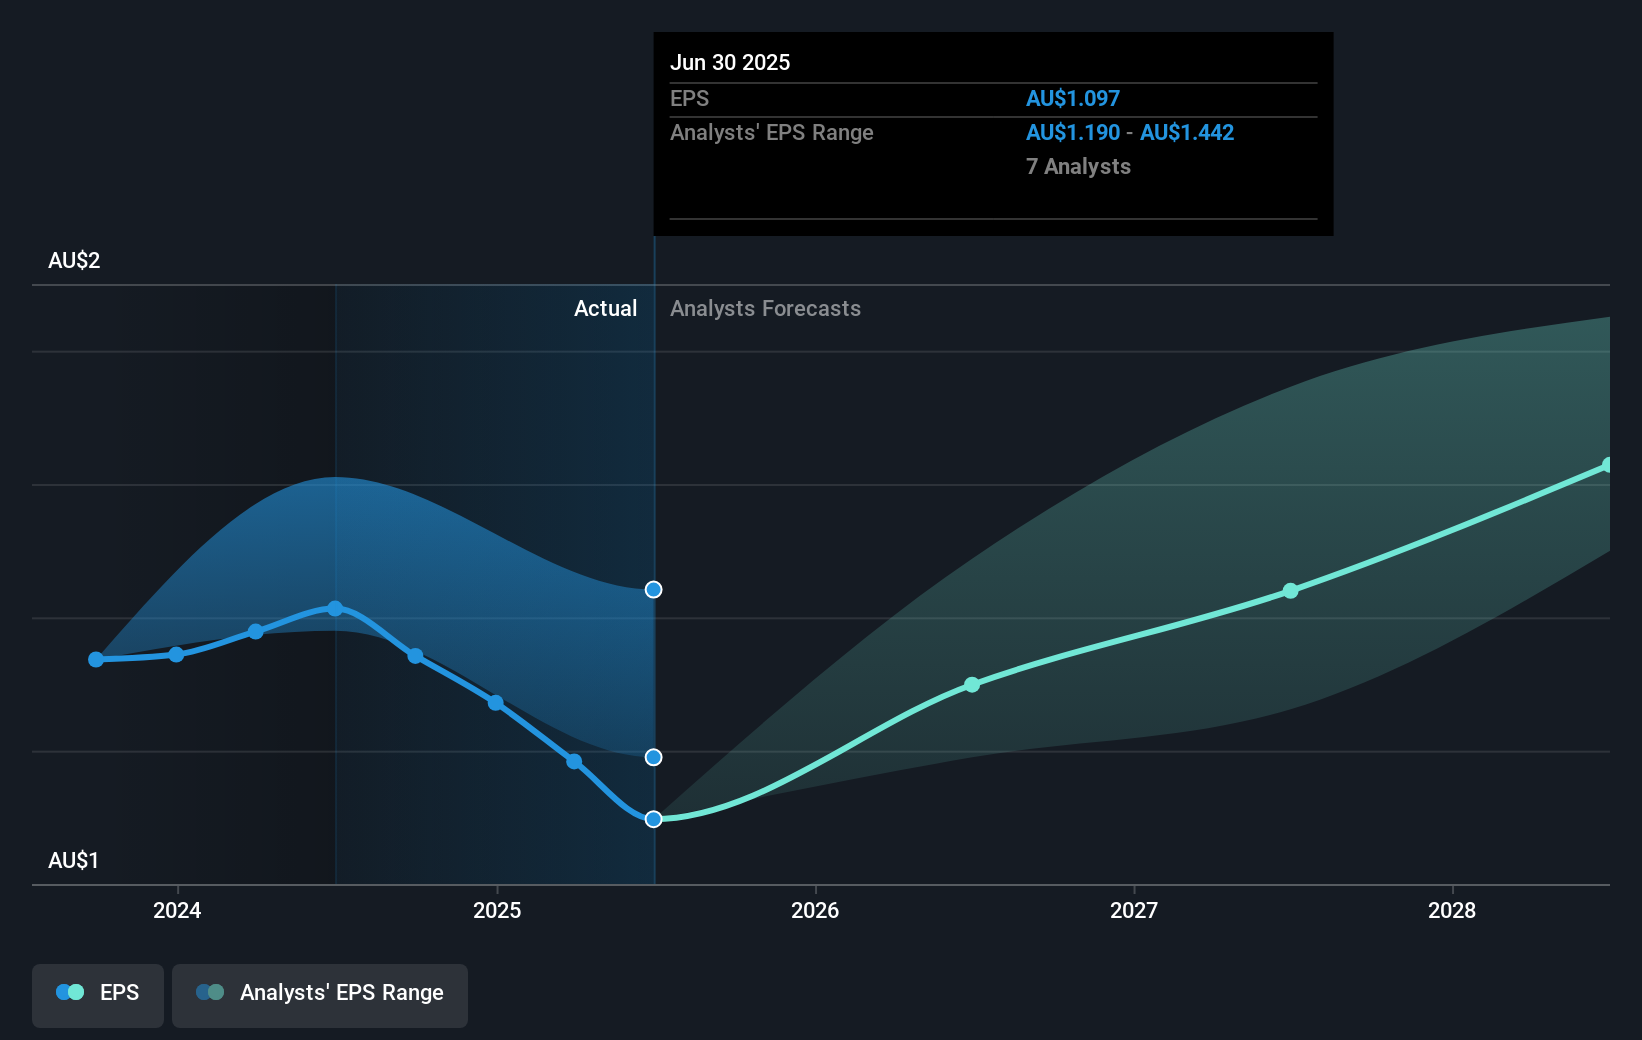Click the highlighted actual EPS endpoint marker
The height and width of the screenshot is (1040, 1642).
pos(653,818)
